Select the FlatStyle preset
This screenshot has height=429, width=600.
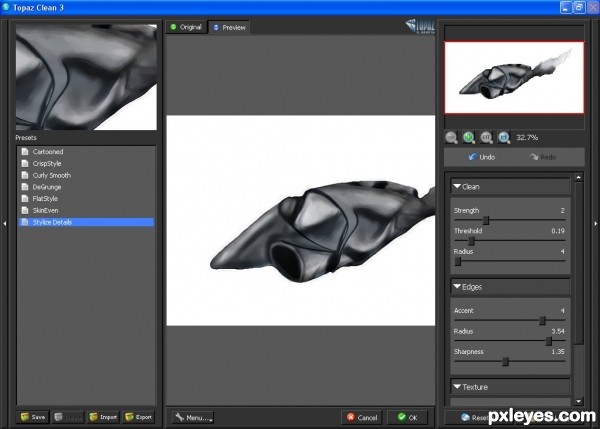(86, 199)
